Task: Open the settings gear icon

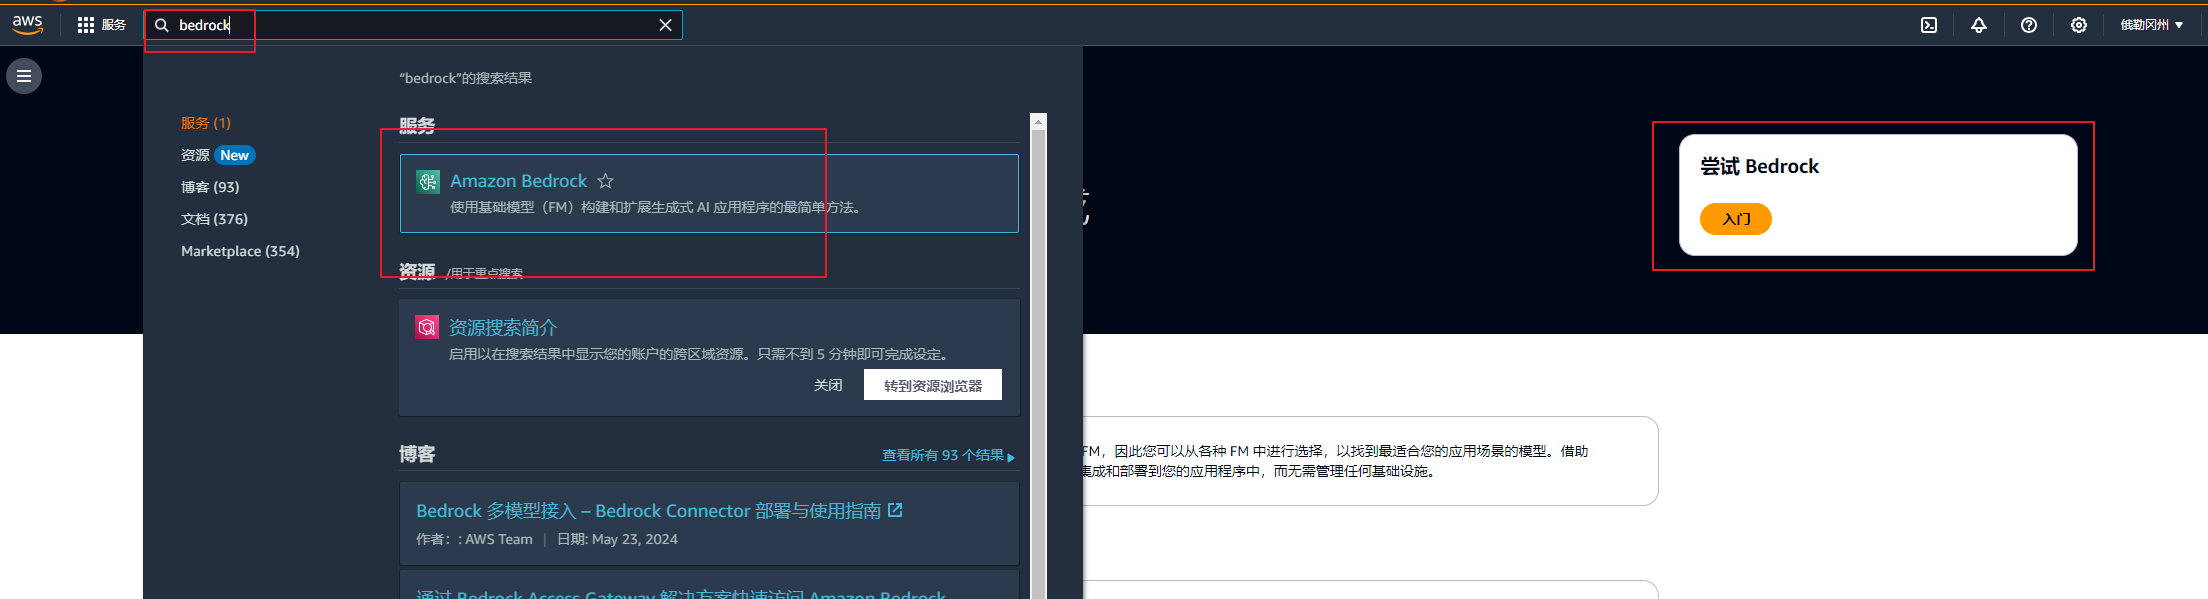Action: (x=2079, y=25)
